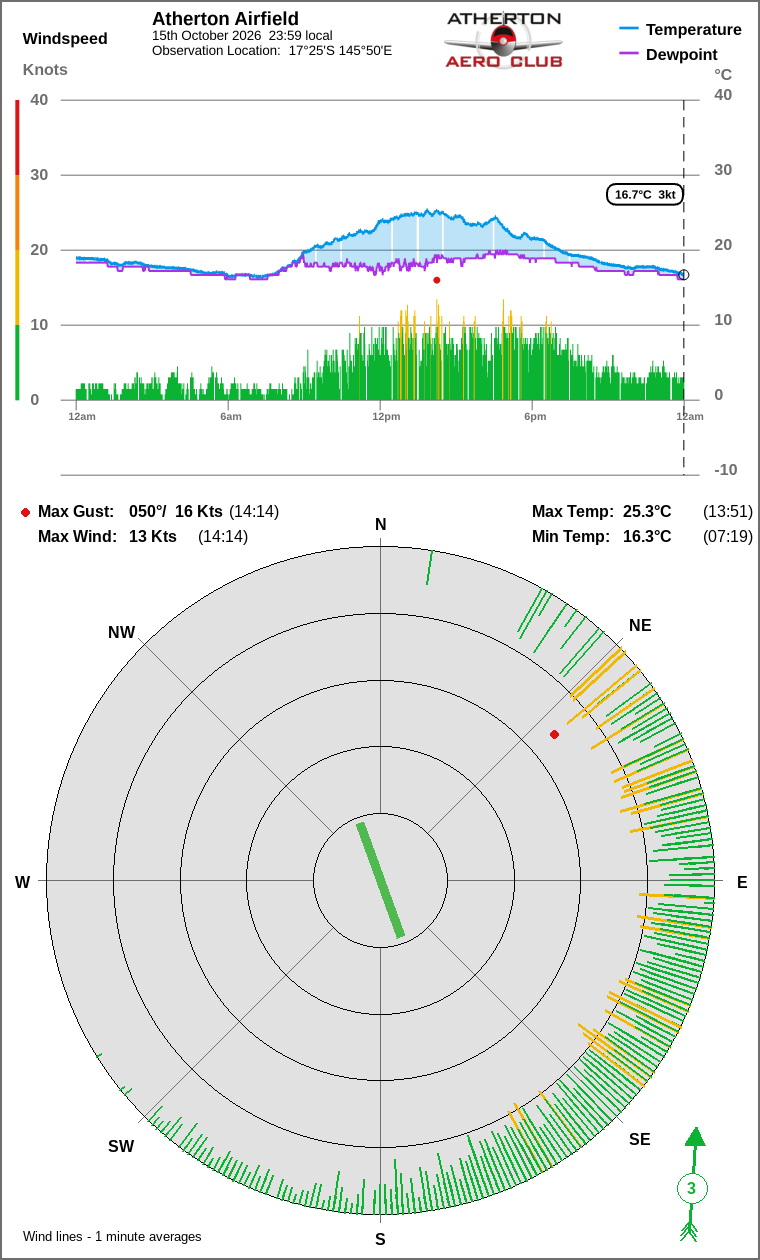Click the E compass label
Image resolution: width=760 pixels, height=1260 pixels.
pos(742,882)
